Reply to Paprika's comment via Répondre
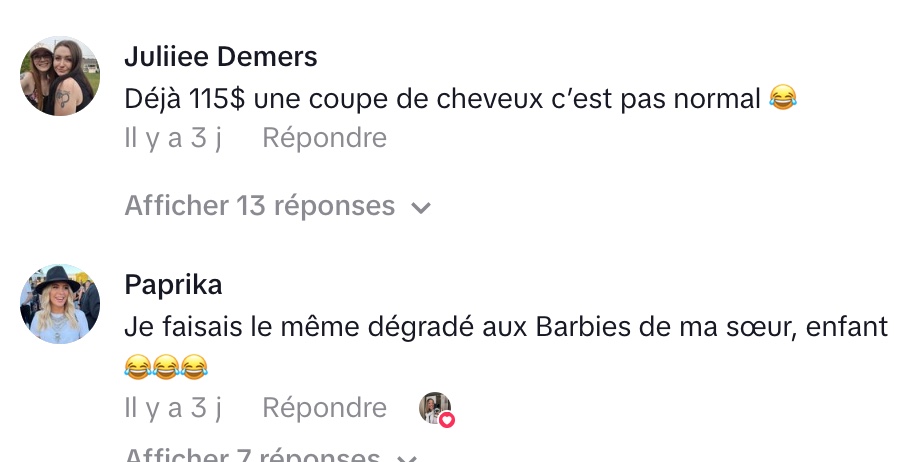The image size is (910, 462). point(324,407)
